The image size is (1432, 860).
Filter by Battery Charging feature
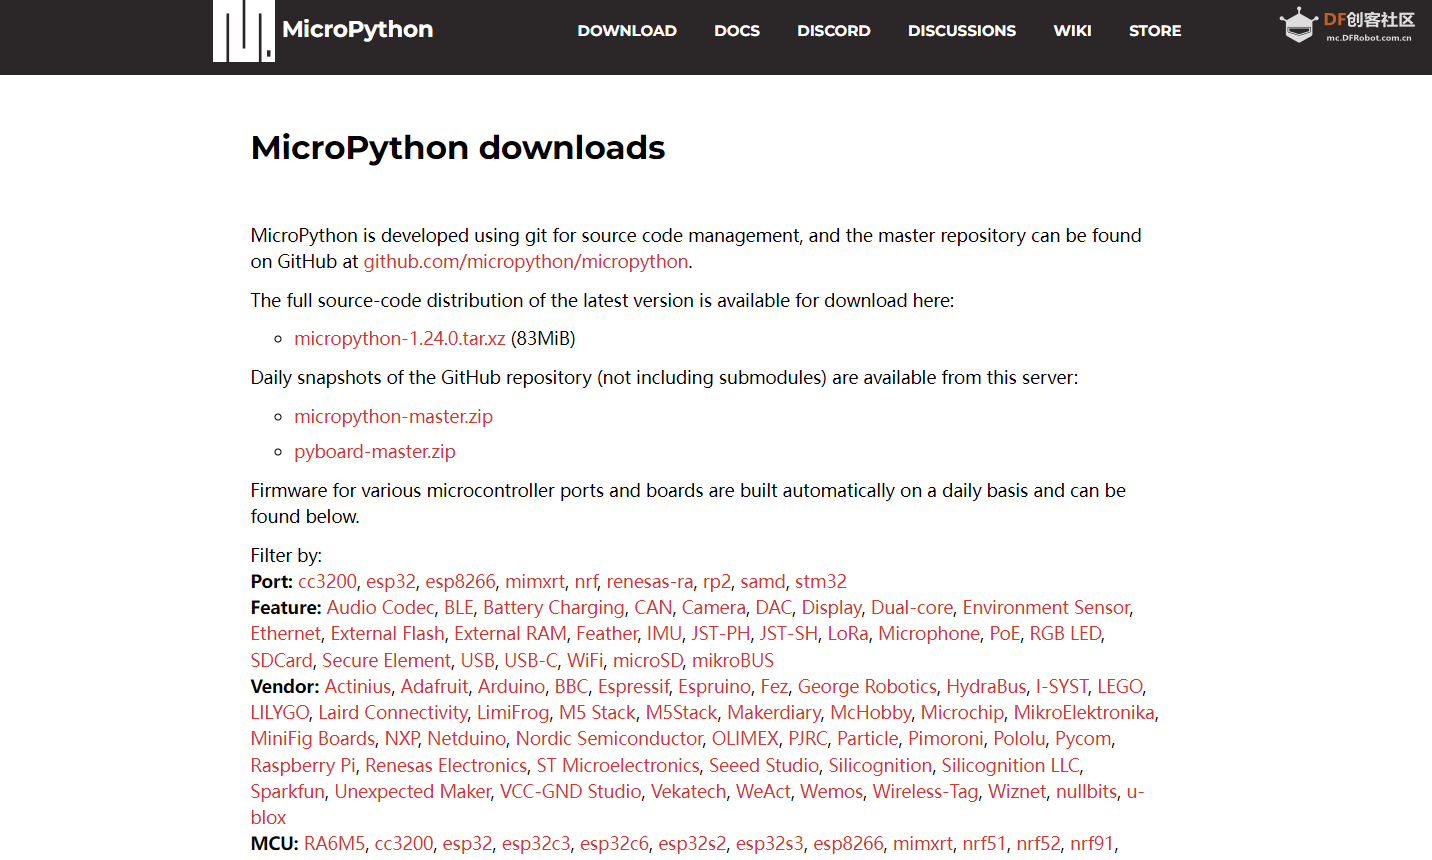[554, 608]
